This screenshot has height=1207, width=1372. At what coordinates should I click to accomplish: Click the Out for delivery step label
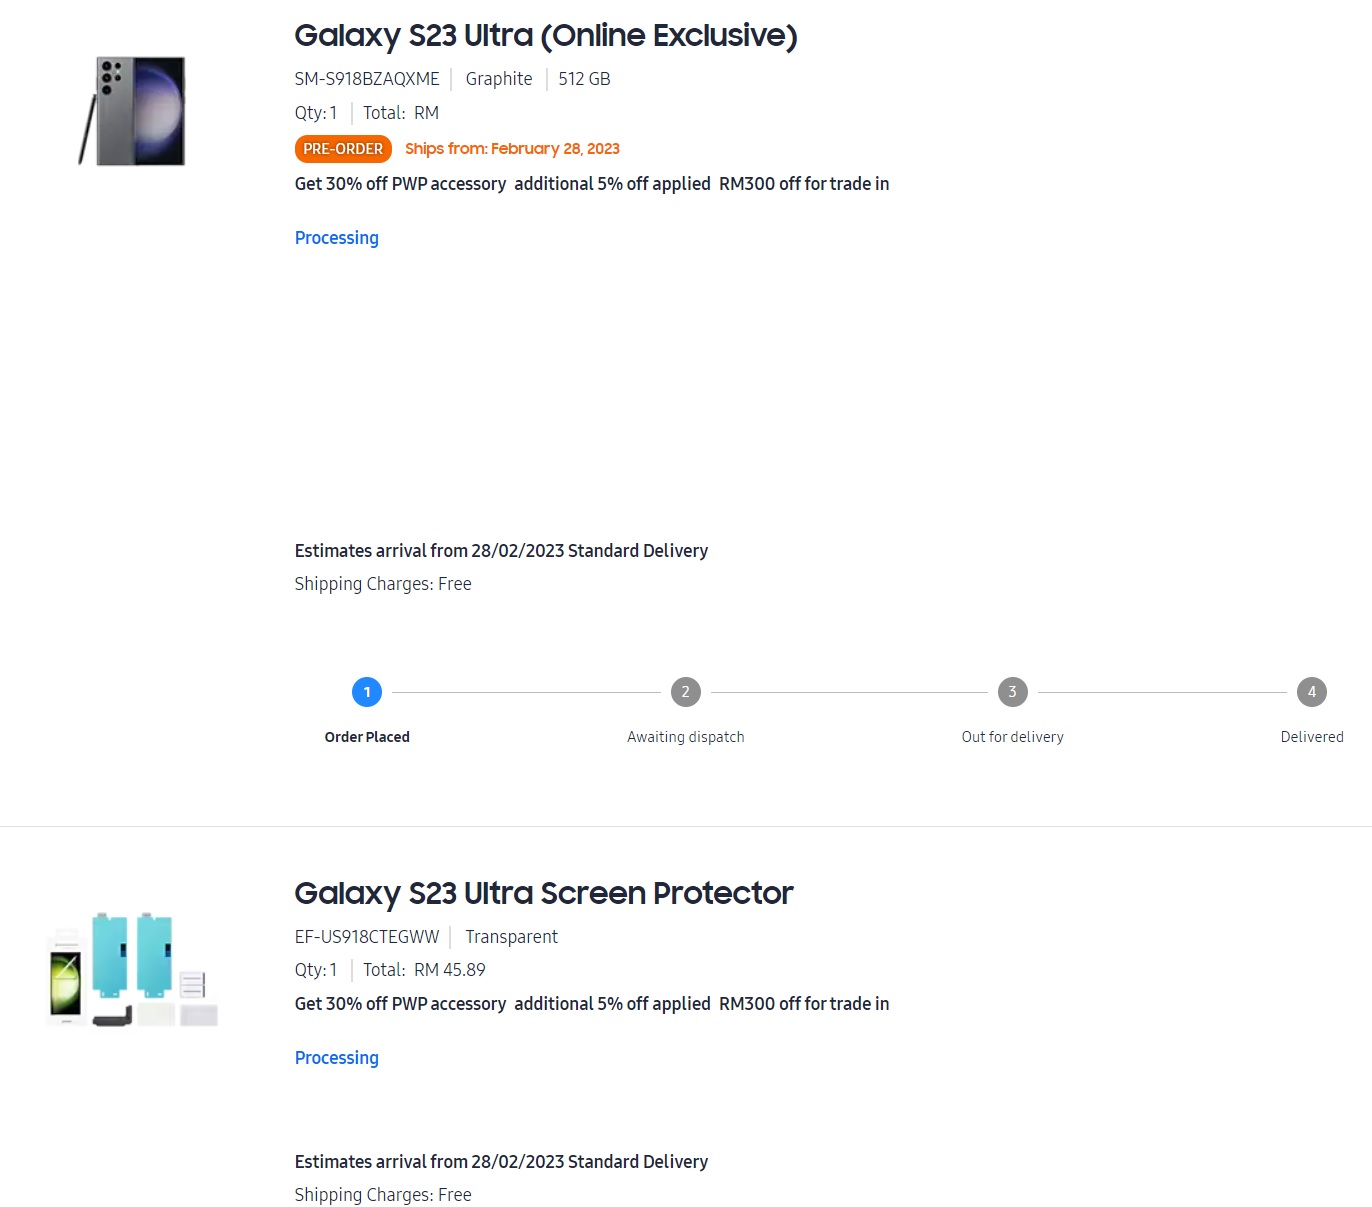click(x=1013, y=737)
